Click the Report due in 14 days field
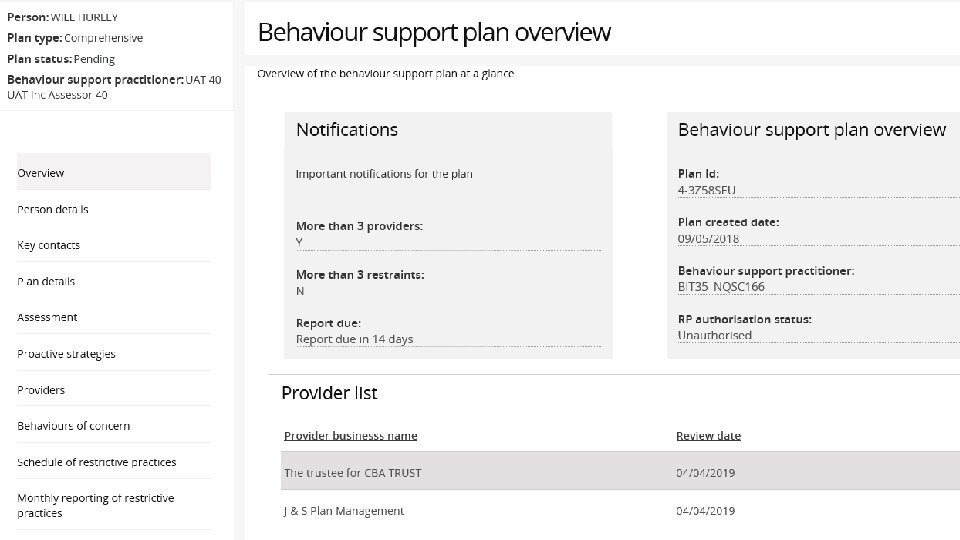This screenshot has height=540, width=960. point(354,339)
